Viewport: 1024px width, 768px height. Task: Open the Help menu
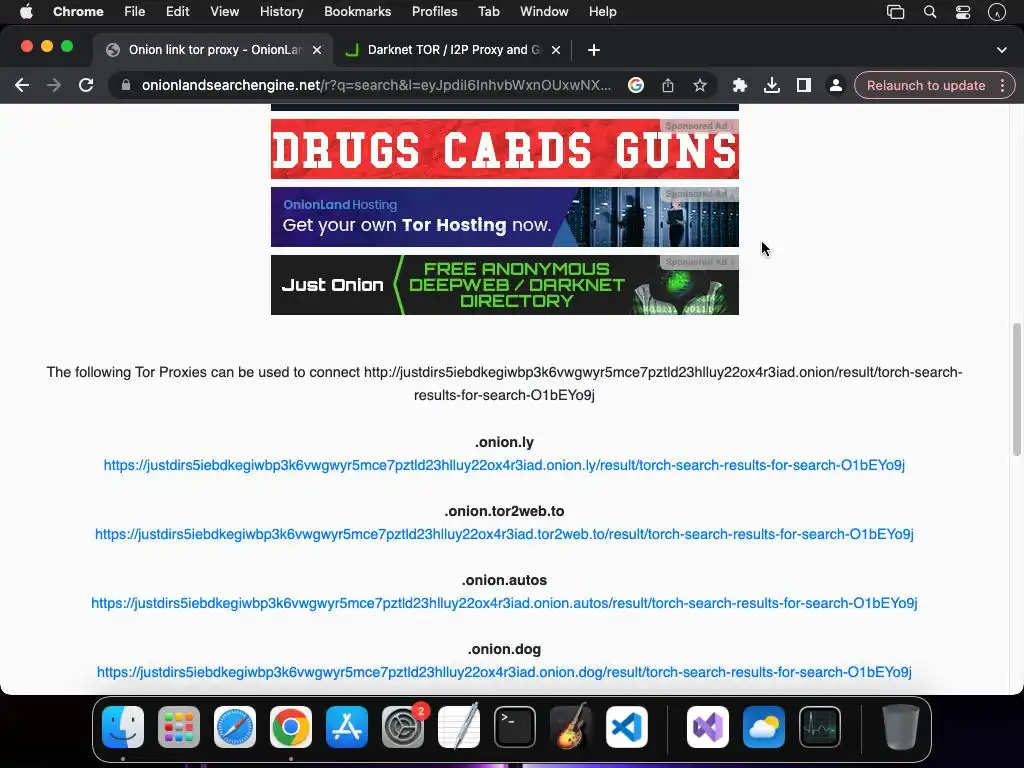tap(602, 12)
